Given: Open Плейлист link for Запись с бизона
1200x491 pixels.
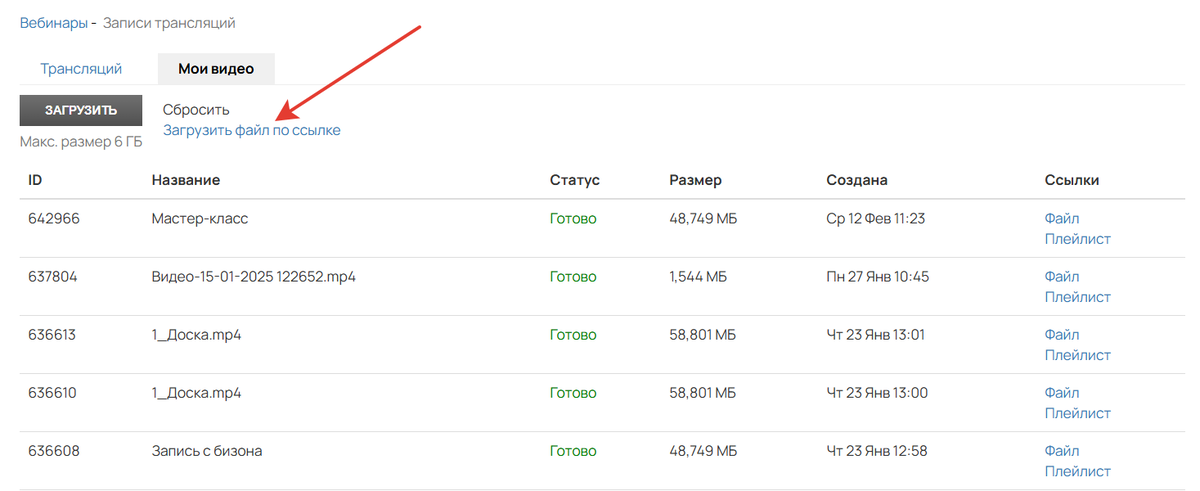Looking at the screenshot, I should [x=1077, y=471].
